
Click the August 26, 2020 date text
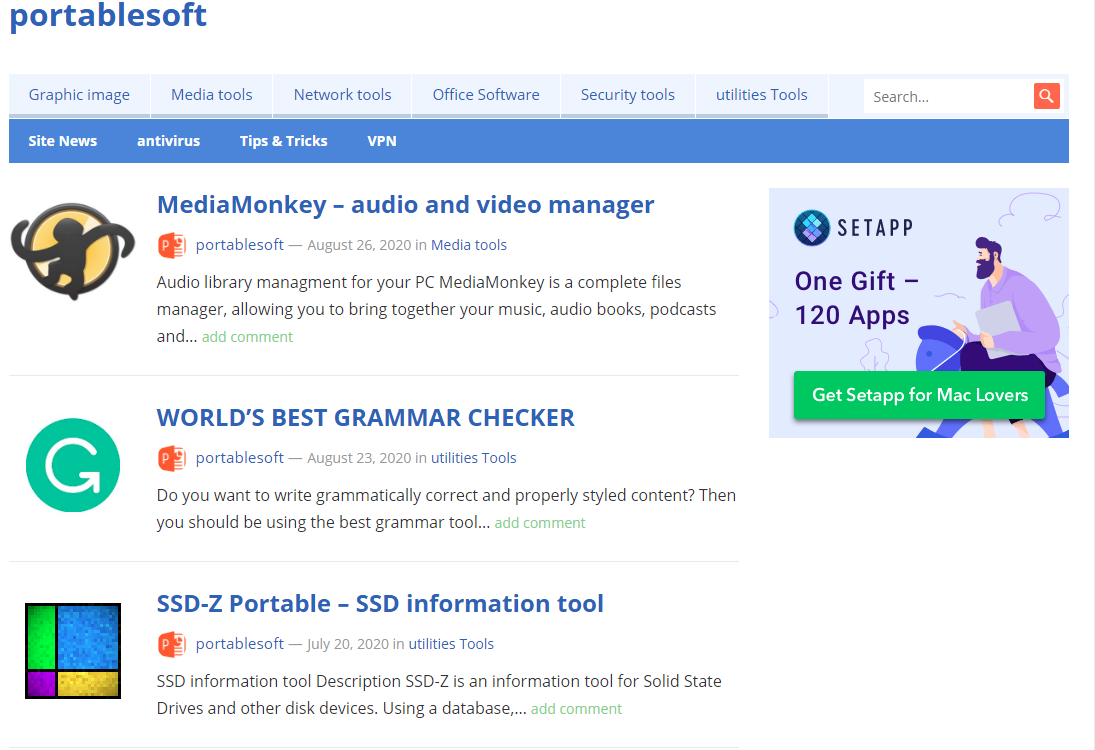[359, 245]
